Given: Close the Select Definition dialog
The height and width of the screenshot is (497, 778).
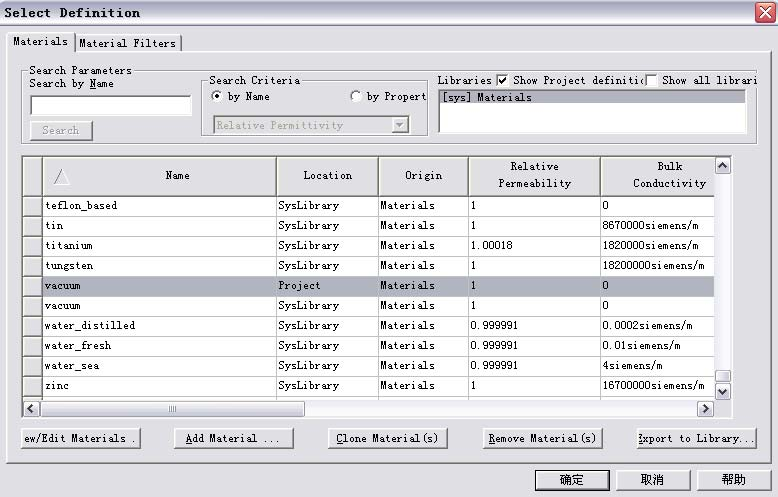Looking at the screenshot, I should coord(763,12).
